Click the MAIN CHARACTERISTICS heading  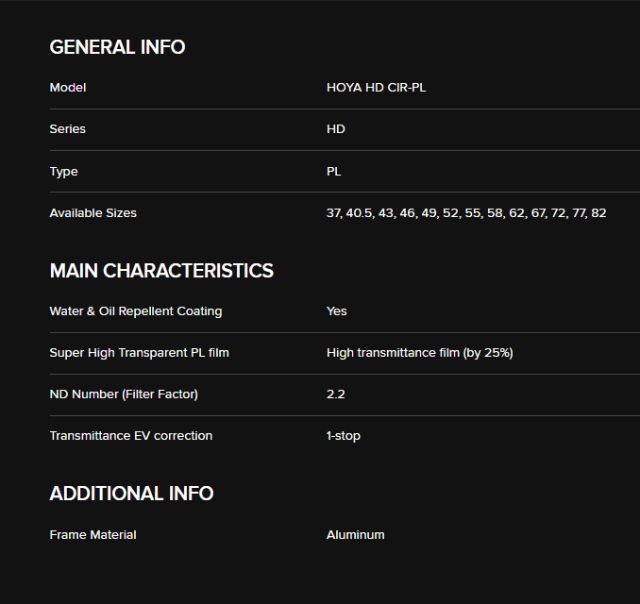click(x=161, y=271)
